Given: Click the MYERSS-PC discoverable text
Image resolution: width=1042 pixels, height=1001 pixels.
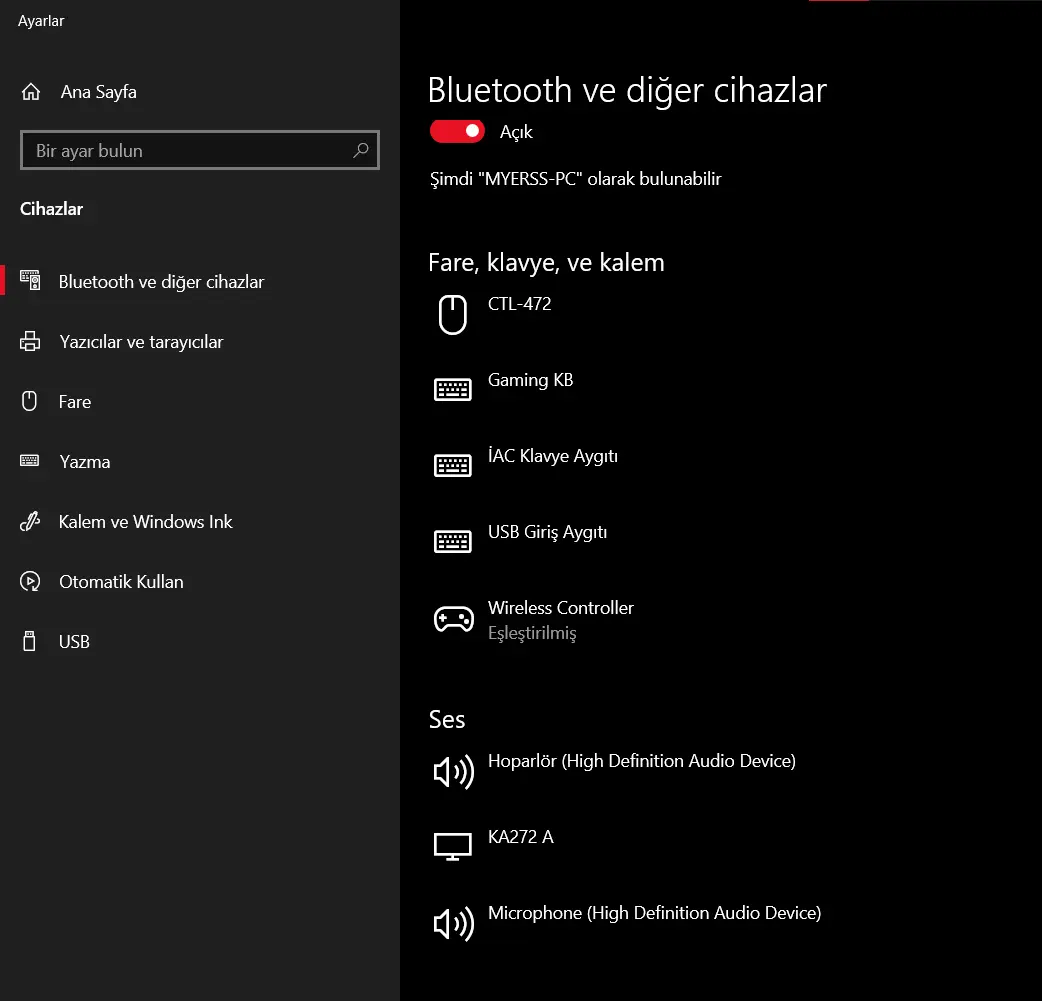Looking at the screenshot, I should click(x=575, y=179).
